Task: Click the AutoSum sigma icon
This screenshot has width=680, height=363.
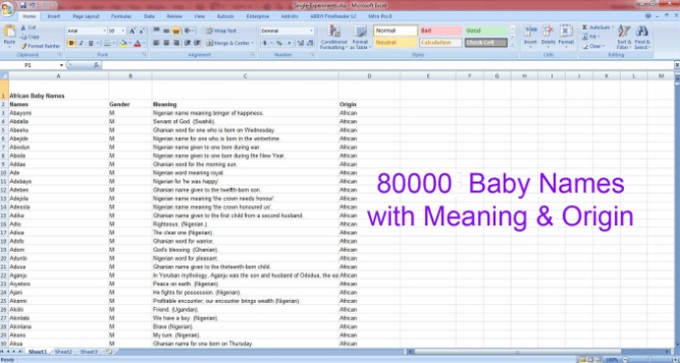Action: point(585,27)
